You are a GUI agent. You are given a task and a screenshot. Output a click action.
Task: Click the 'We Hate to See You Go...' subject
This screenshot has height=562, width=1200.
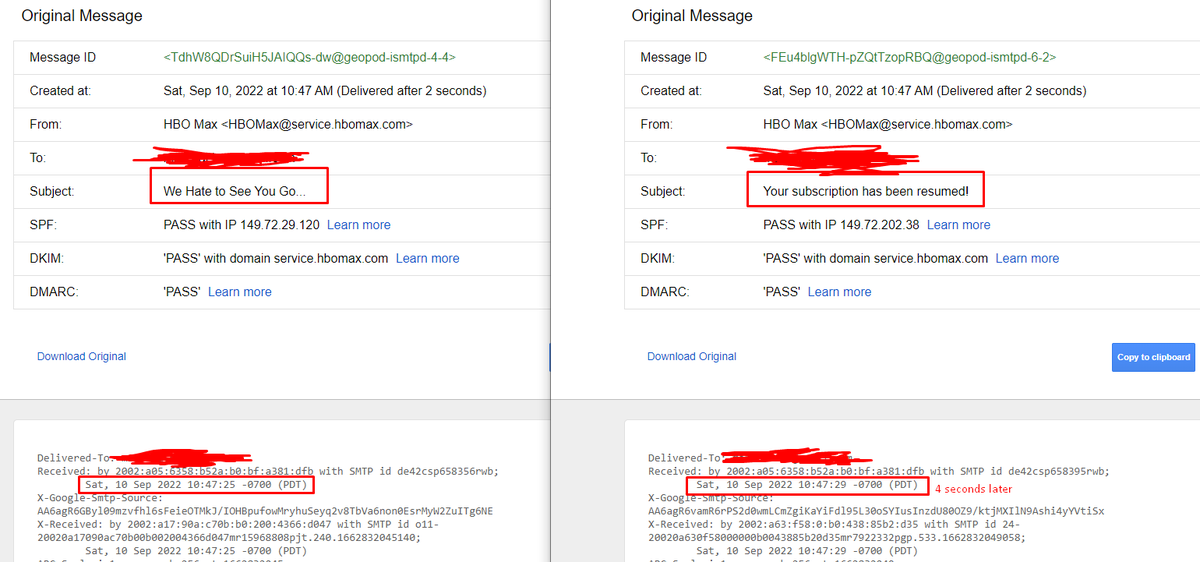point(235,191)
